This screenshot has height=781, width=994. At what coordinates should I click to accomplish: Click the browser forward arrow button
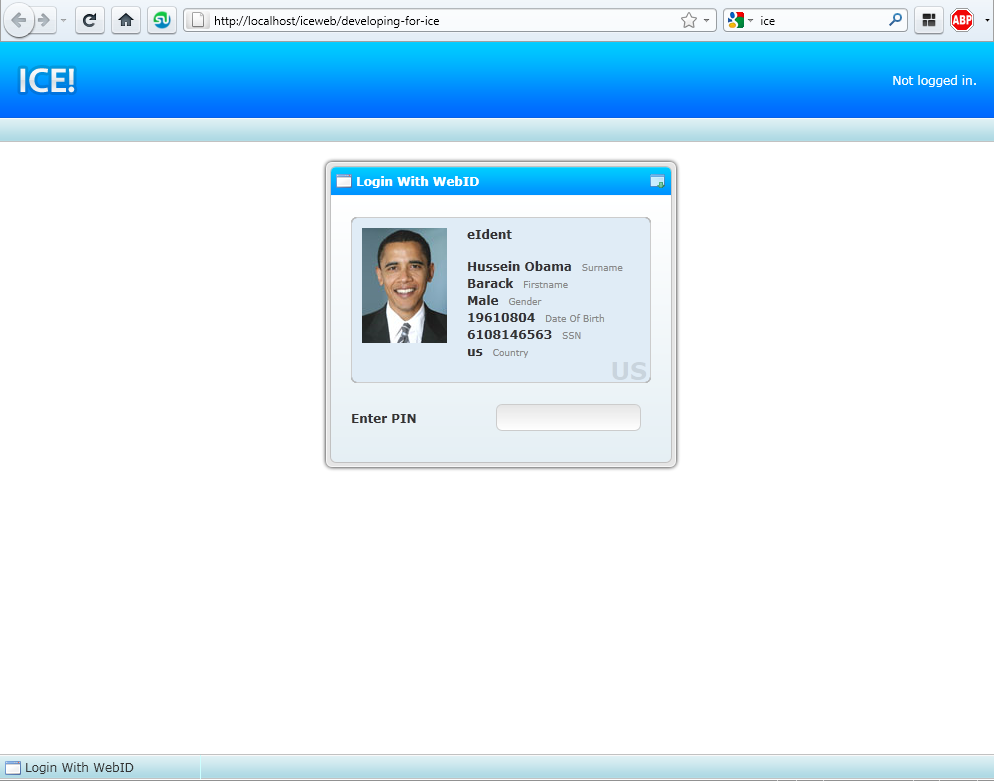click(44, 20)
